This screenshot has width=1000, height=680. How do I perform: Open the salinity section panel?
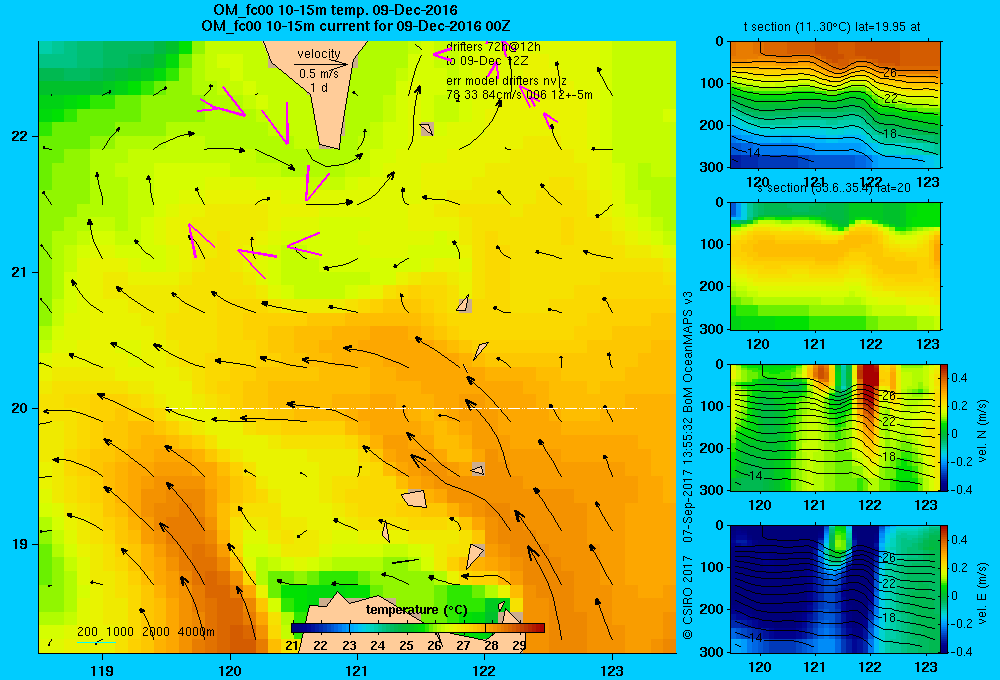pos(835,266)
